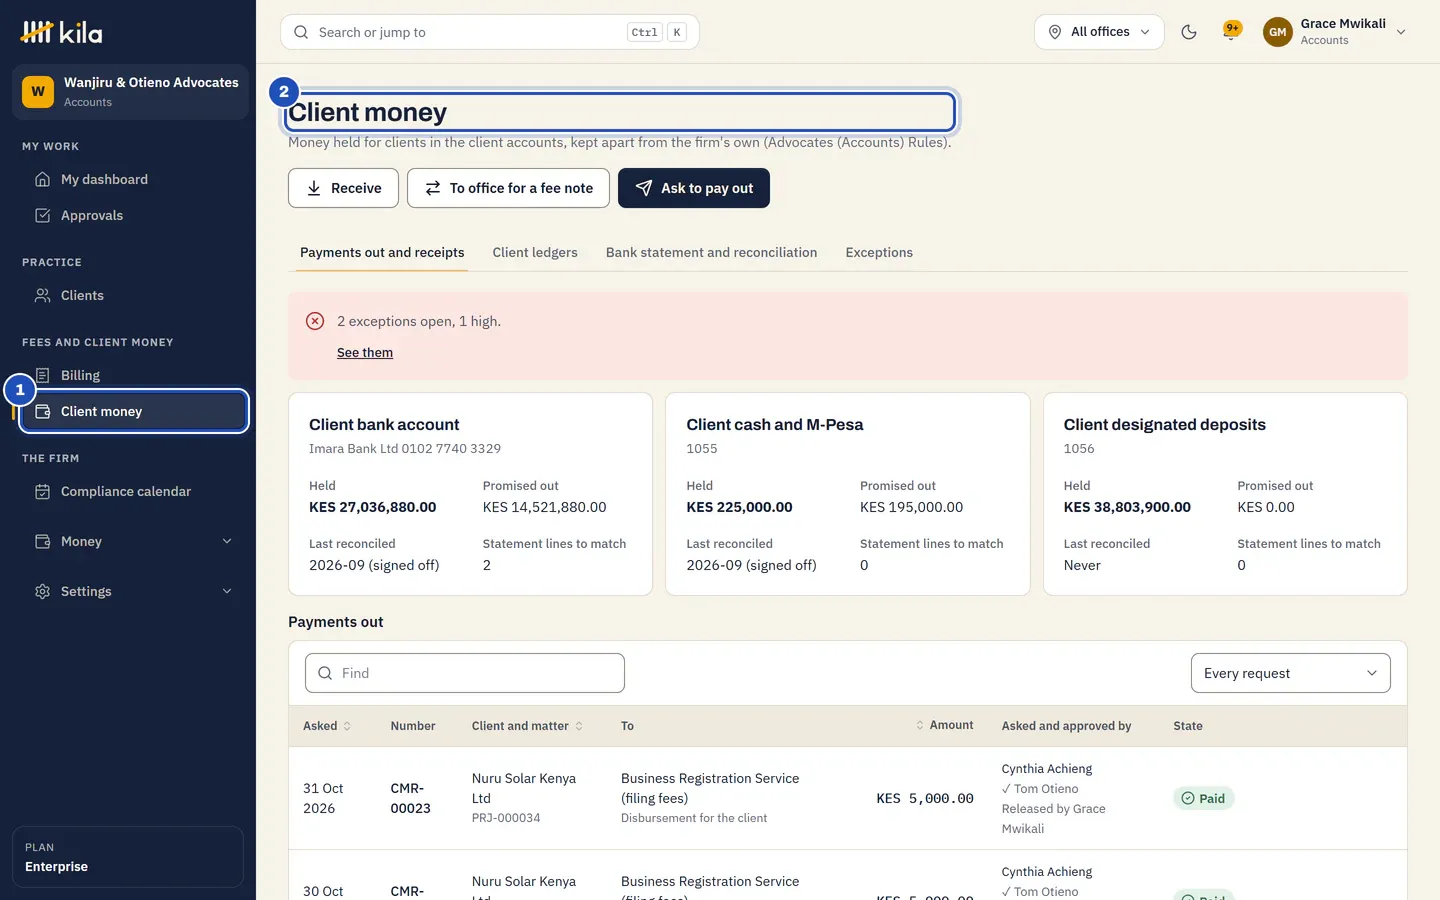Focus the Search or jump to field
The height and width of the screenshot is (900, 1440).
tap(490, 32)
